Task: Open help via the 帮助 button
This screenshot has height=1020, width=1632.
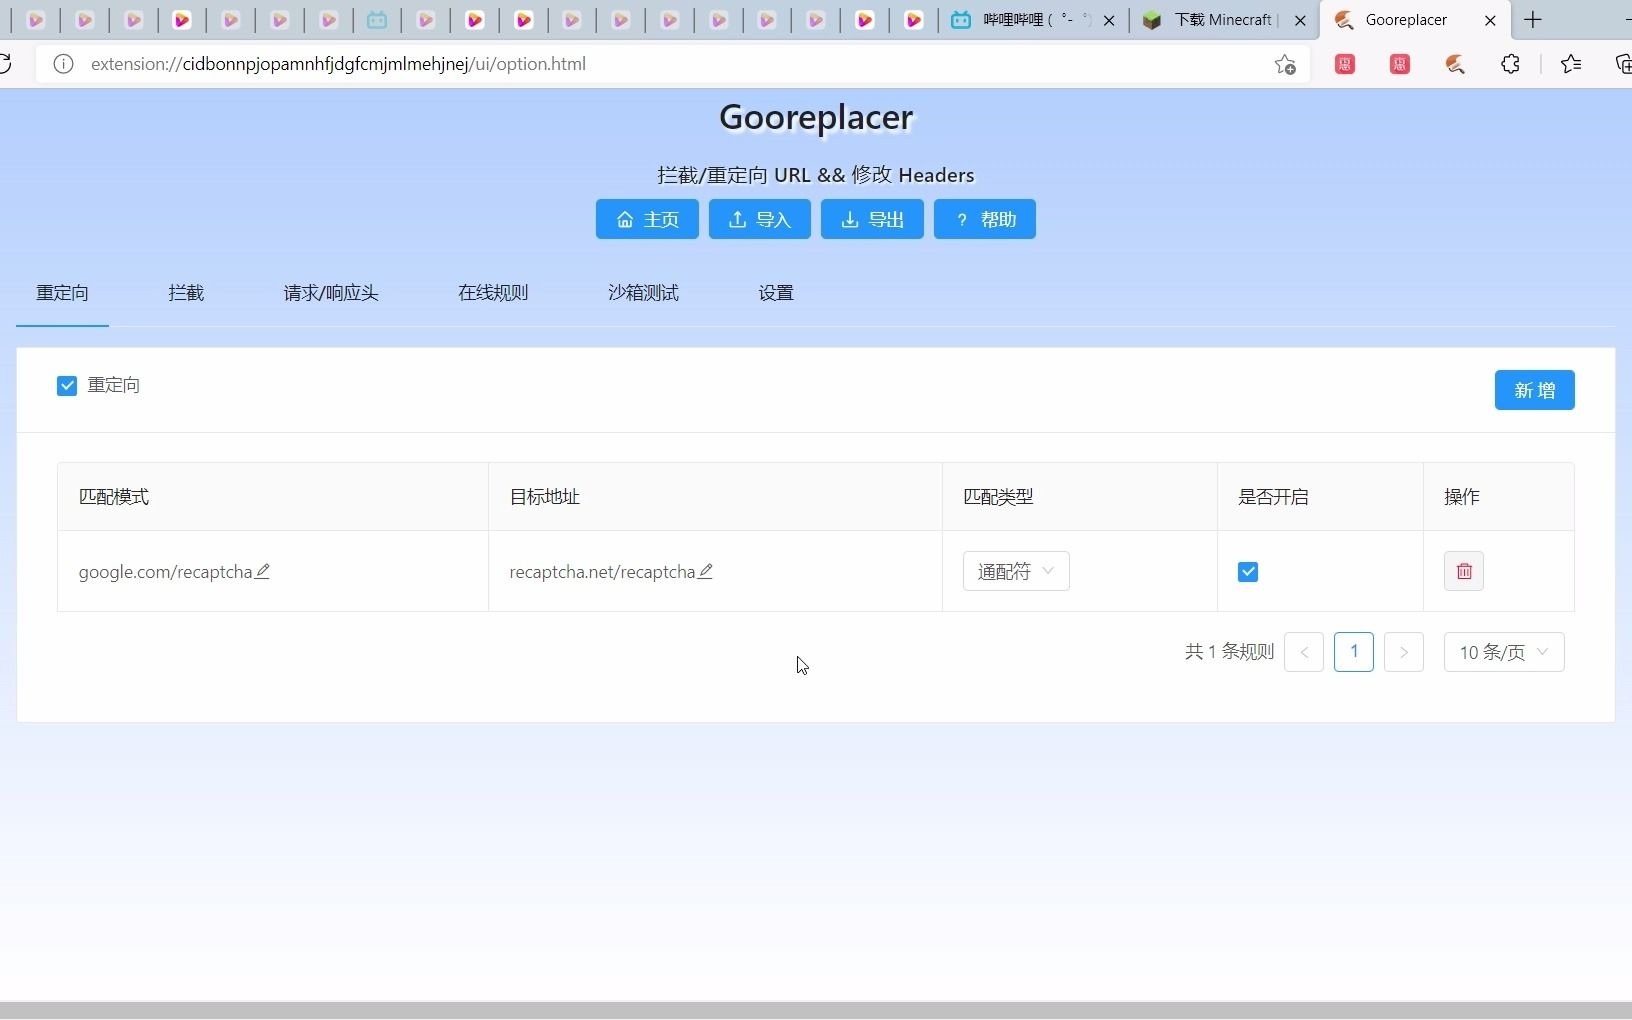Action: point(984,219)
